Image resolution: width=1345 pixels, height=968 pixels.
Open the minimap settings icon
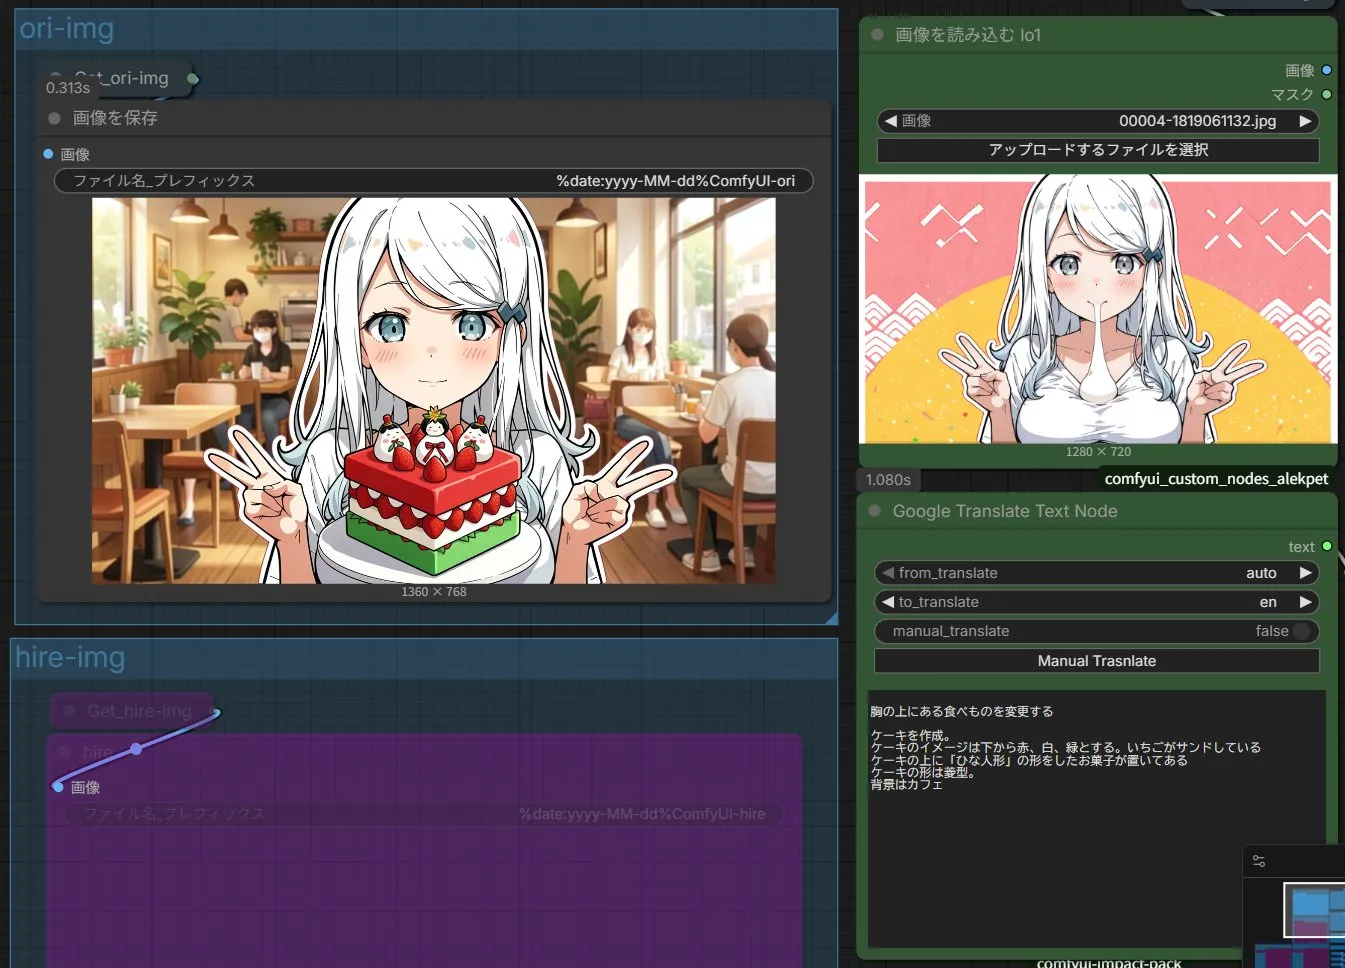[x=1259, y=861]
